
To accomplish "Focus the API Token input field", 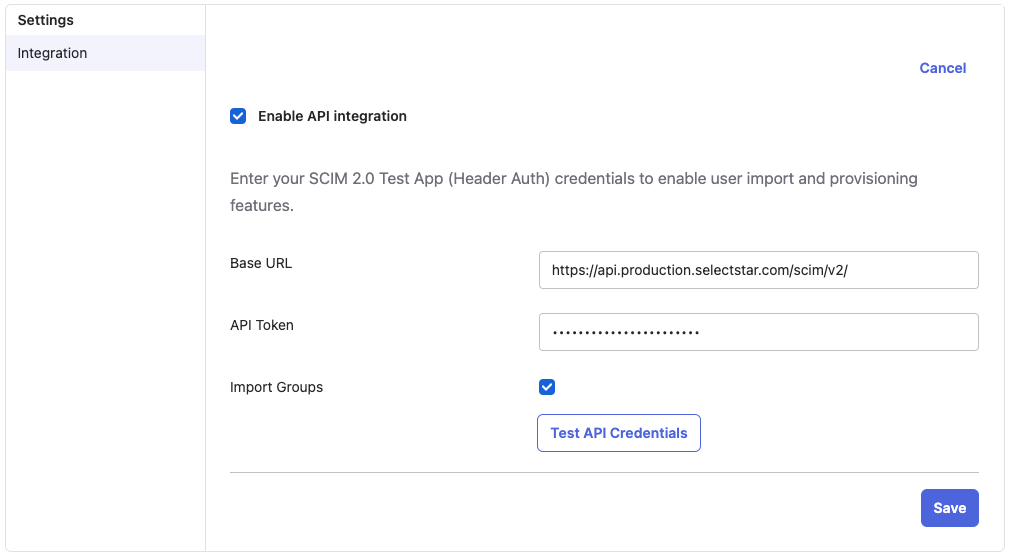I will click(x=758, y=332).
